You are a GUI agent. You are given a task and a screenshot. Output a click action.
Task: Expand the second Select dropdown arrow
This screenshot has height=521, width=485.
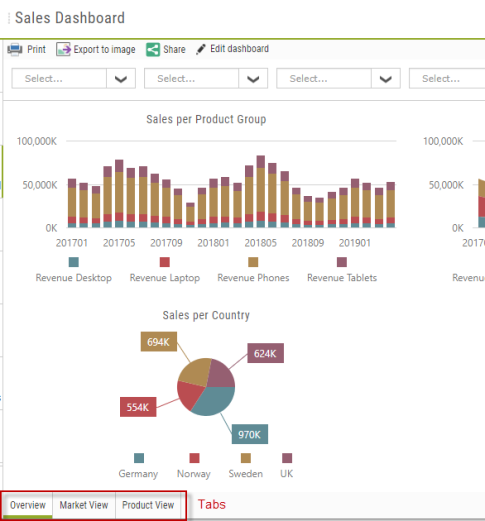point(253,79)
